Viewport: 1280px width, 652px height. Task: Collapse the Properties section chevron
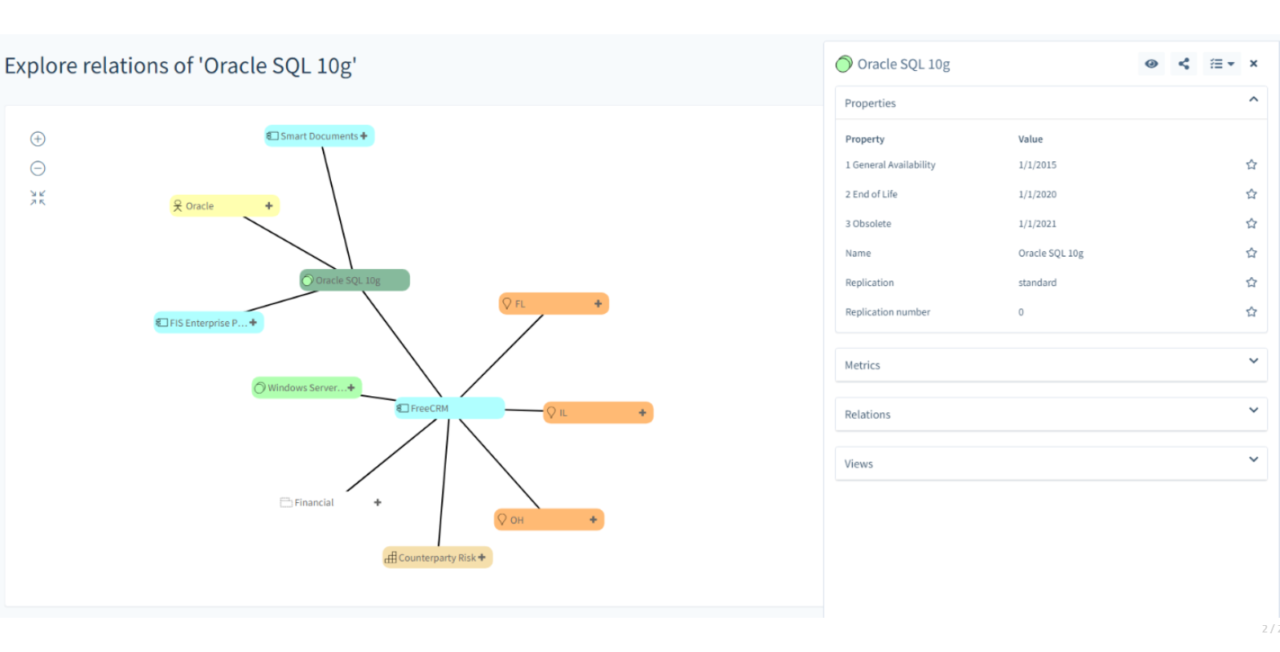pyautogui.click(x=1253, y=100)
